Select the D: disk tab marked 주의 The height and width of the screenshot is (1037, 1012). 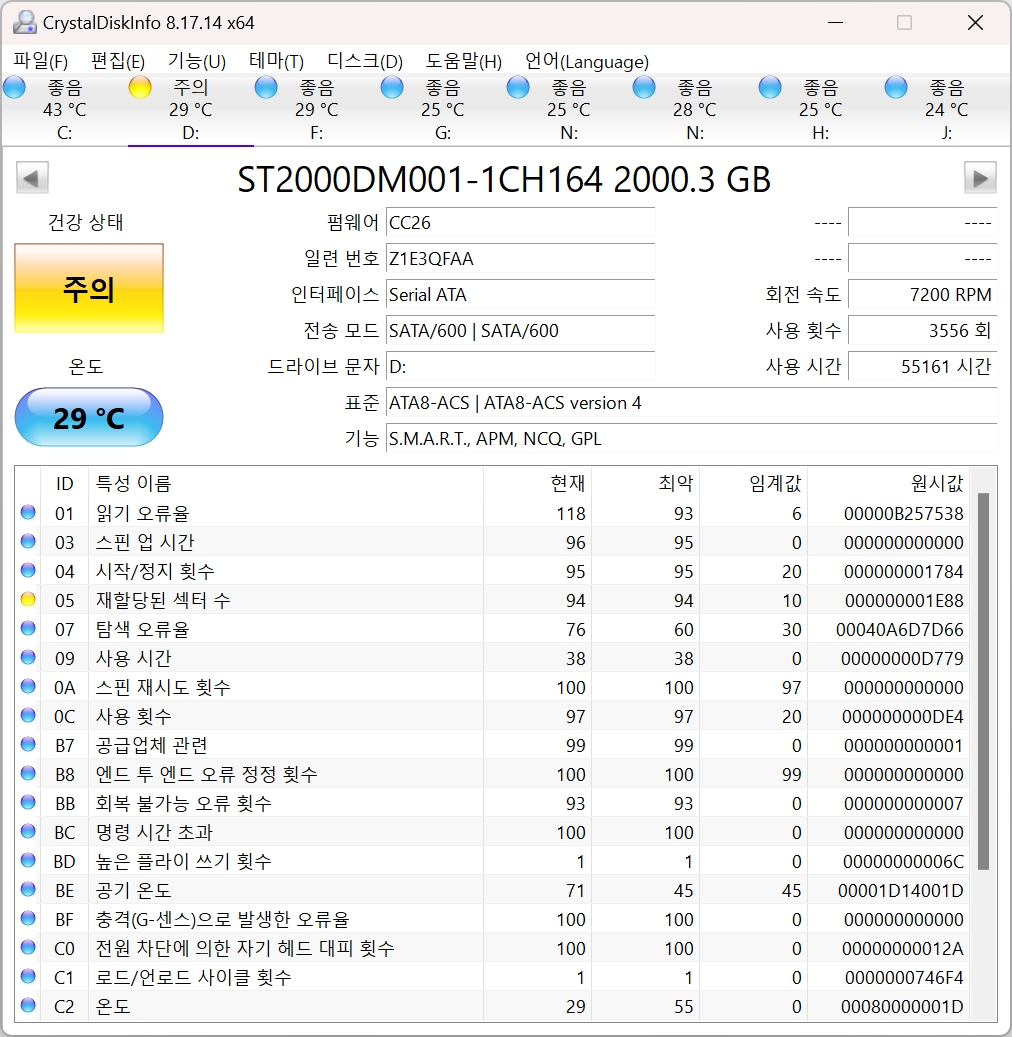tap(190, 110)
